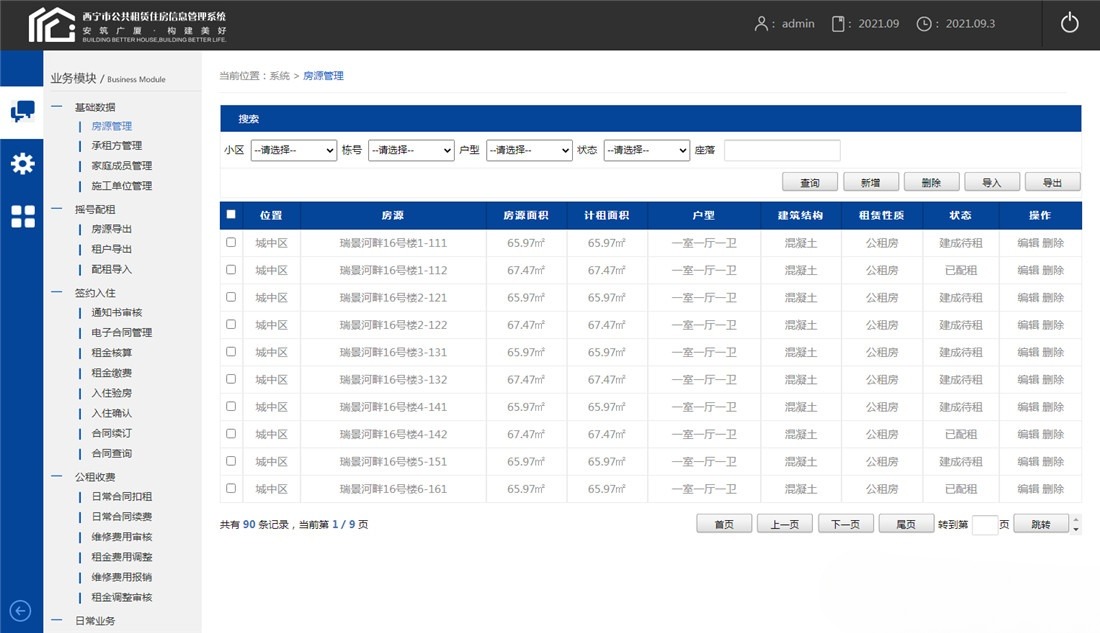Open the 小区 dropdown selector

pyautogui.click(x=293, y=150)
